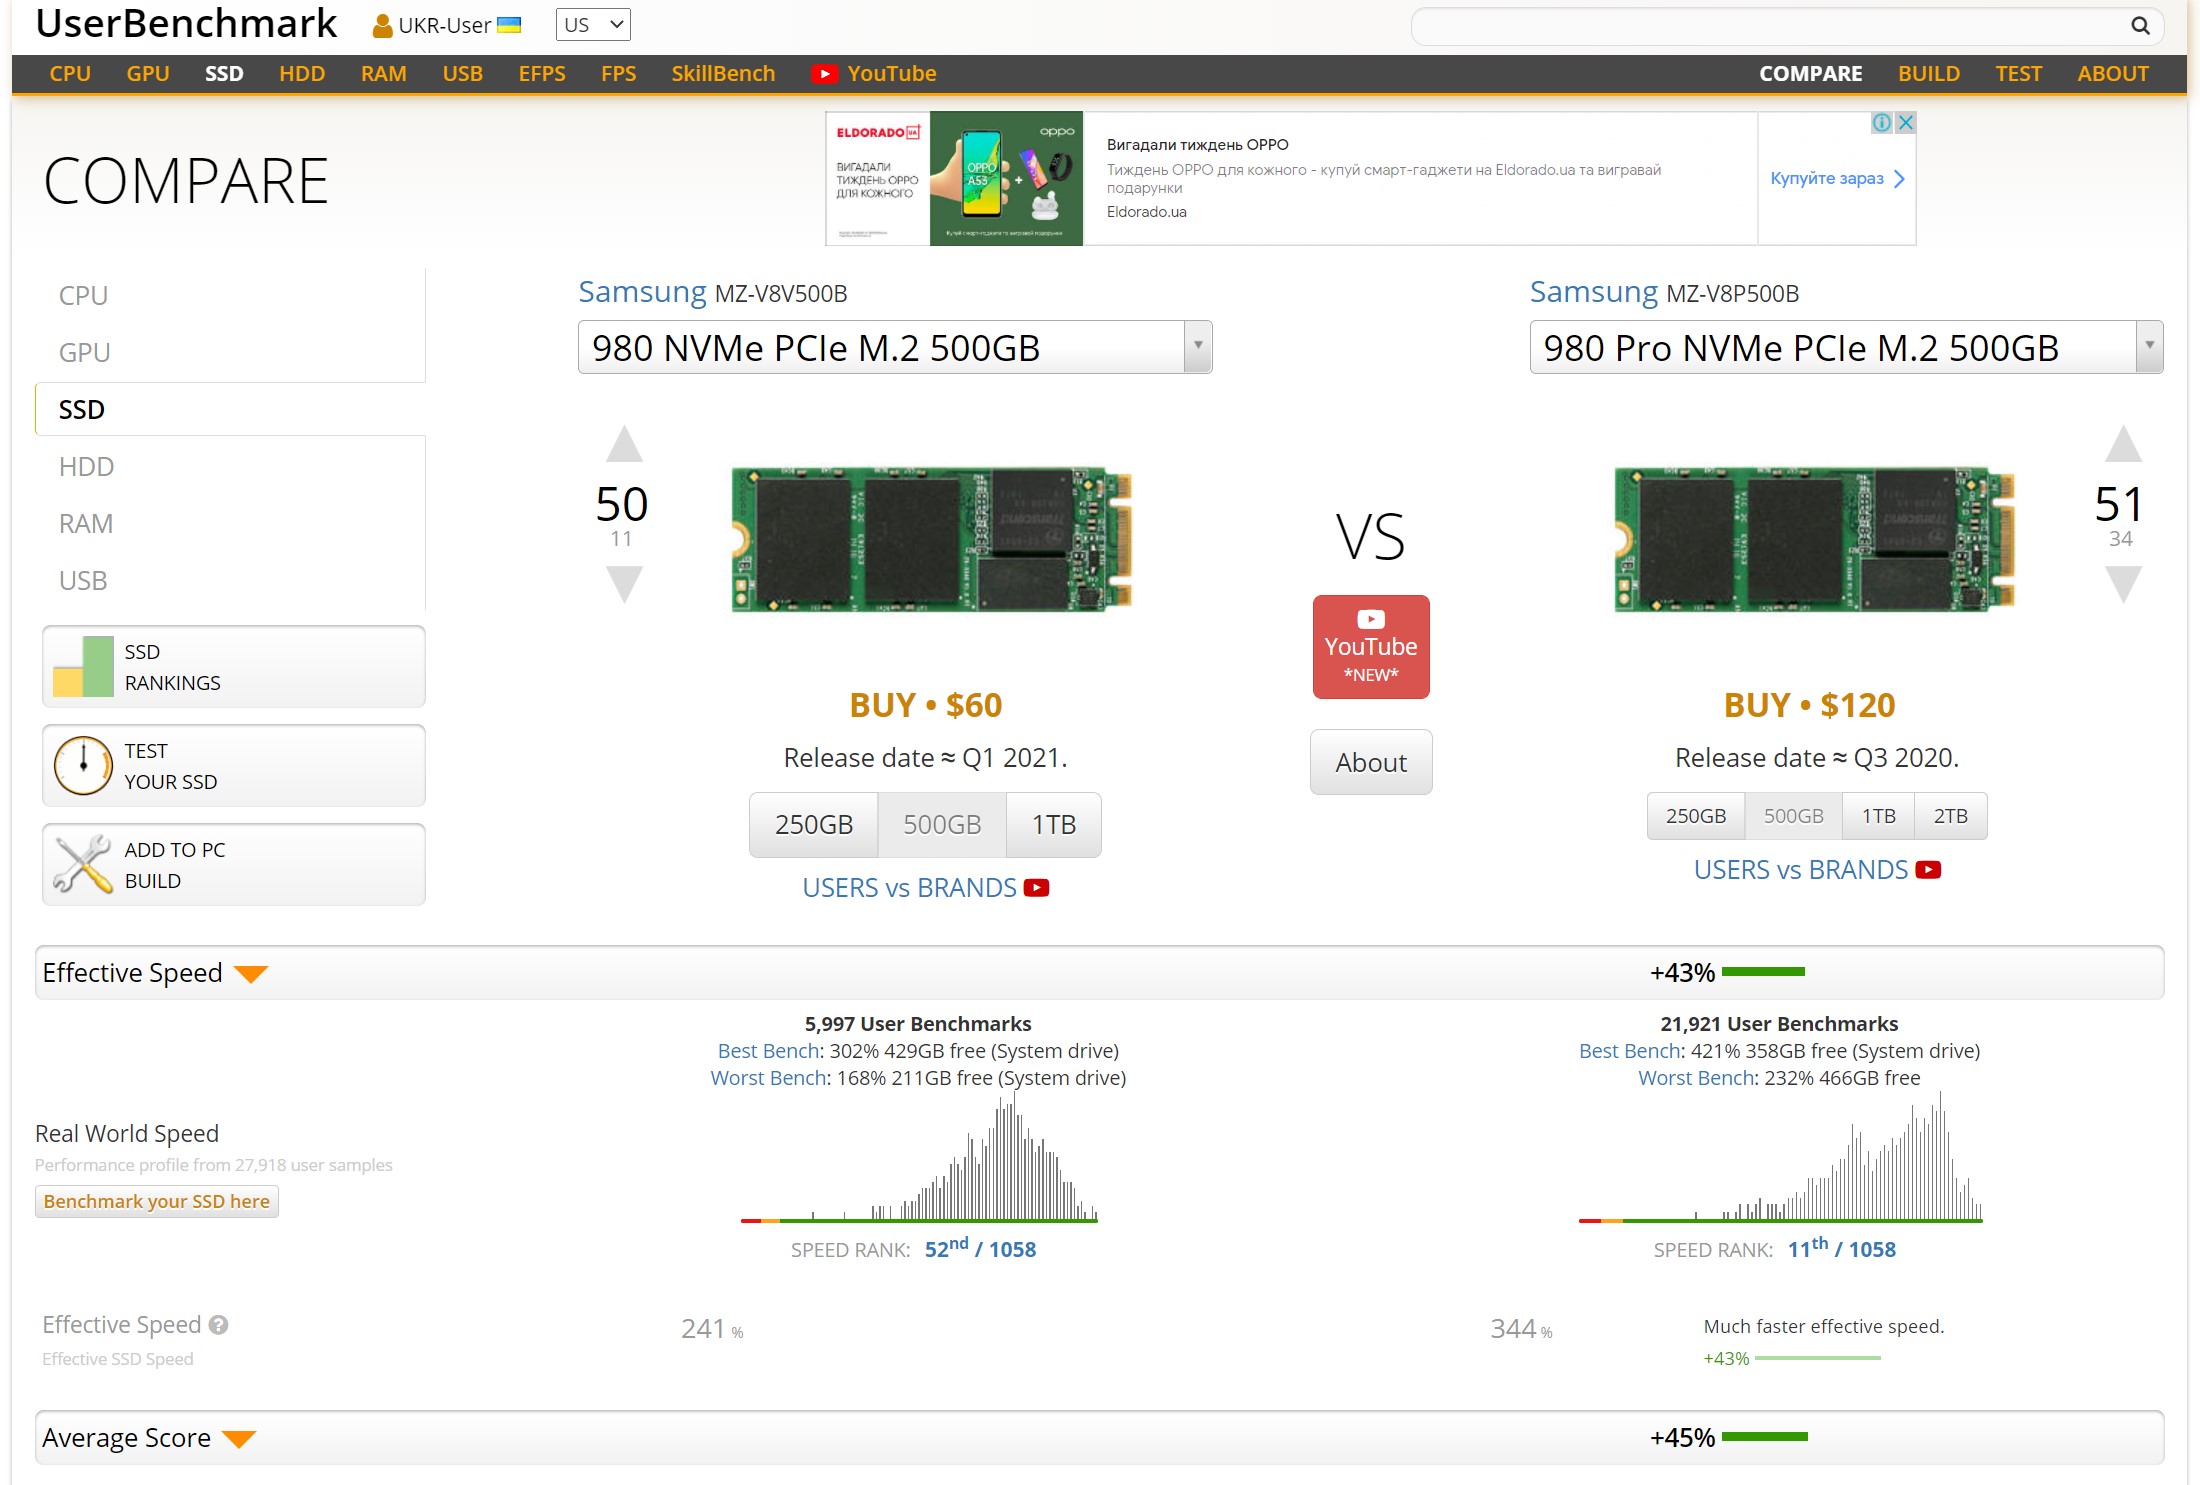Click the UserBenchmark site logo
This screenshot has height=1485, width=2200.
click(x=186, y=24)
